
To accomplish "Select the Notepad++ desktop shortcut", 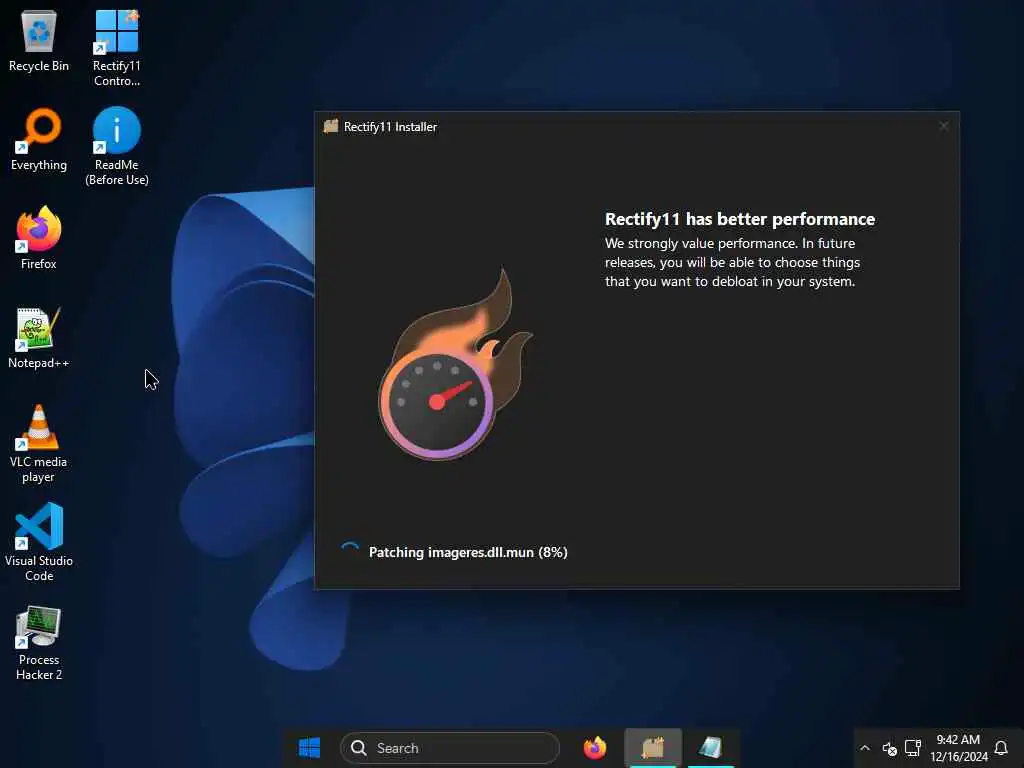I will pyautogui.click(x=39, y=338).
